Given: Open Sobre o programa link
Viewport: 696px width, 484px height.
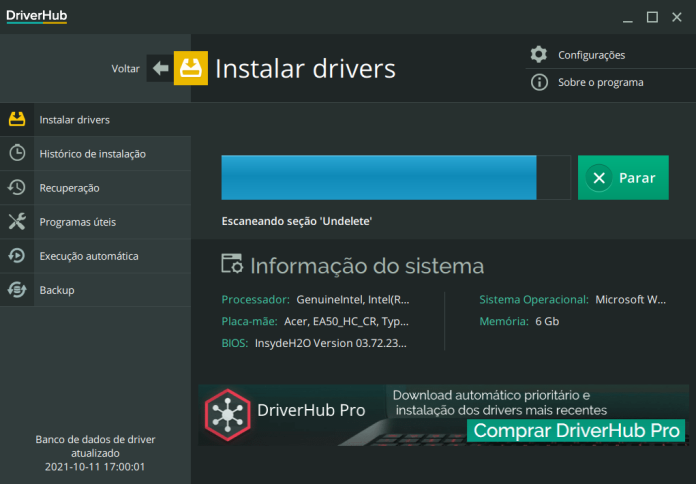Looking at the screenshot, I should click(601, 83).
